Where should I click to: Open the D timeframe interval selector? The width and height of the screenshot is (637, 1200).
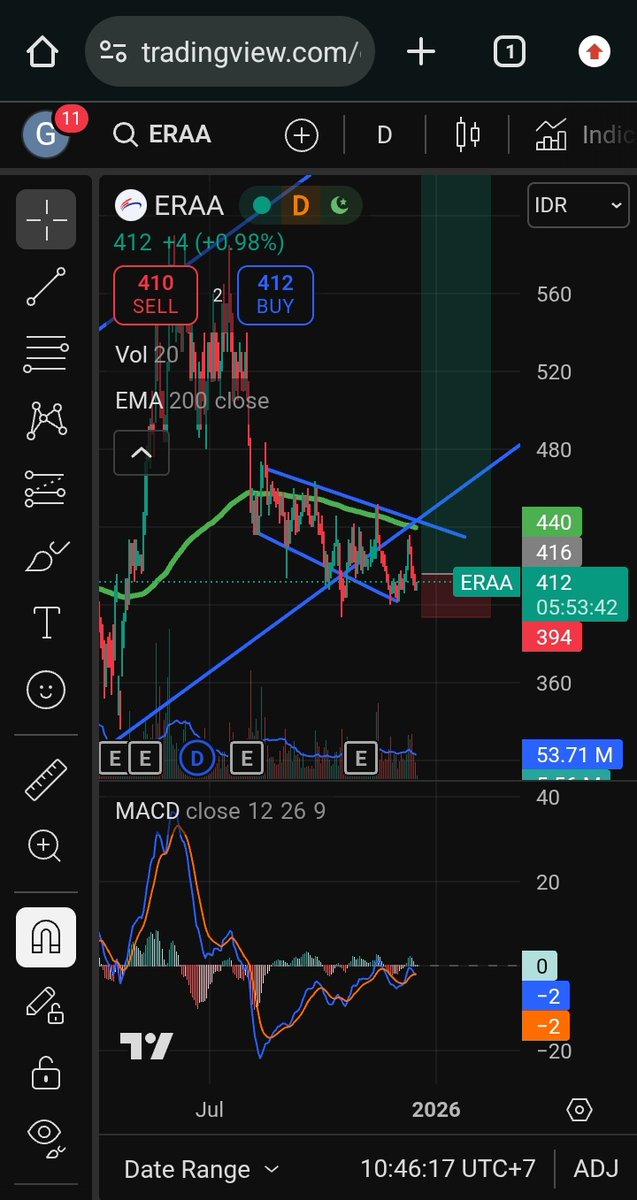pos(384,135)
